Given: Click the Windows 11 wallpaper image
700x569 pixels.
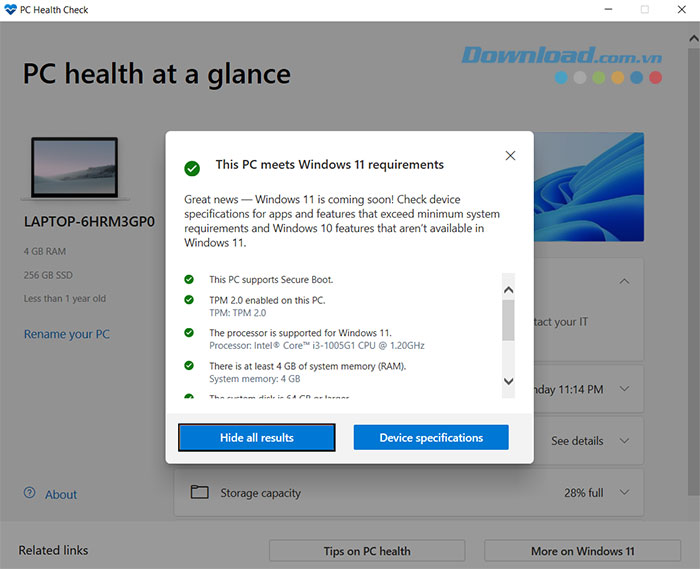Looking at the screenshot, I should coord(589,187).
